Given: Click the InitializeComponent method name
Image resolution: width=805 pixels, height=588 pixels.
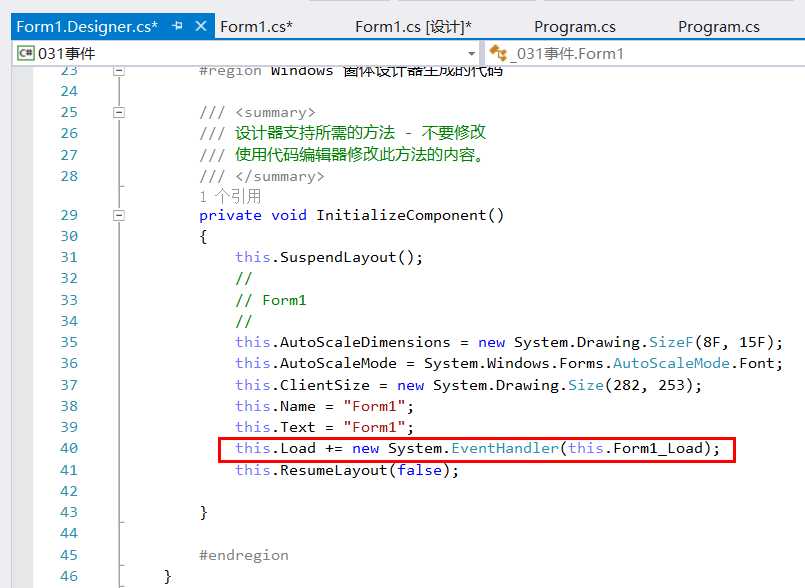Looking at the screenshot, I should (x=401, y=215).
